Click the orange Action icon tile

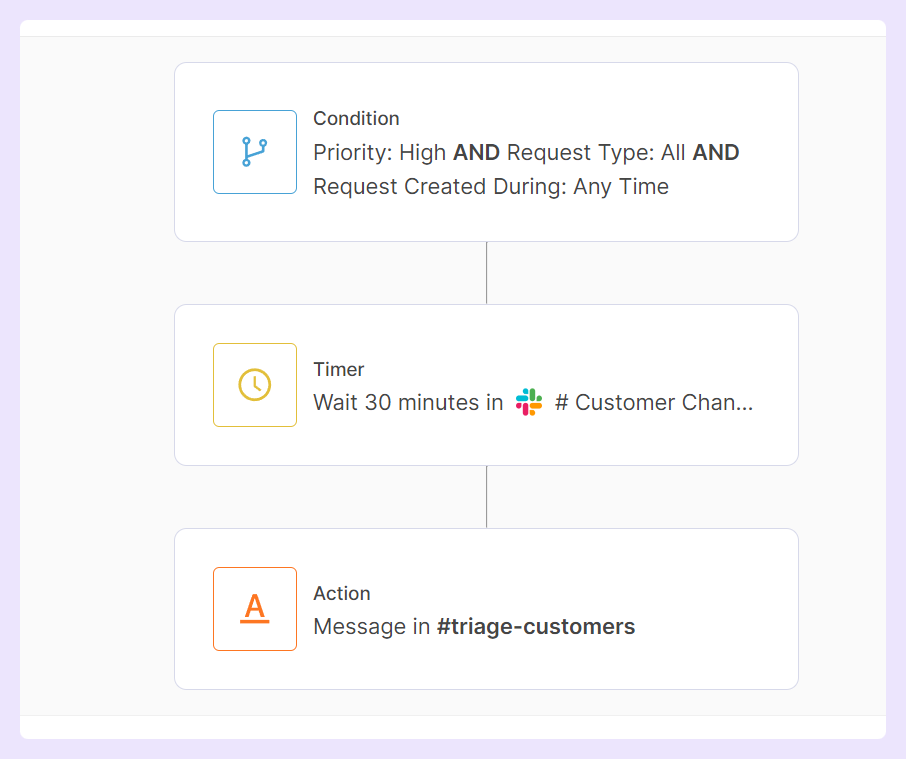click(255, 609)
